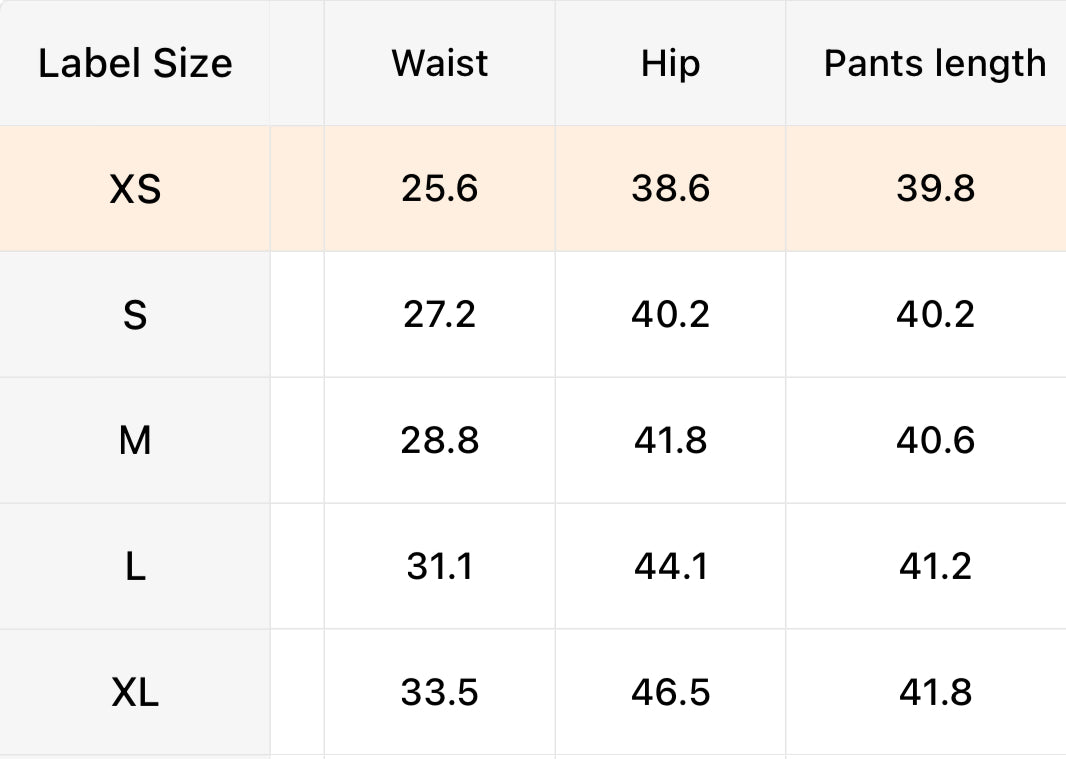The height and width of the screenshot is (759, 1066).
Task: Click the XL waist value 33.5
Action: [440, 692]
